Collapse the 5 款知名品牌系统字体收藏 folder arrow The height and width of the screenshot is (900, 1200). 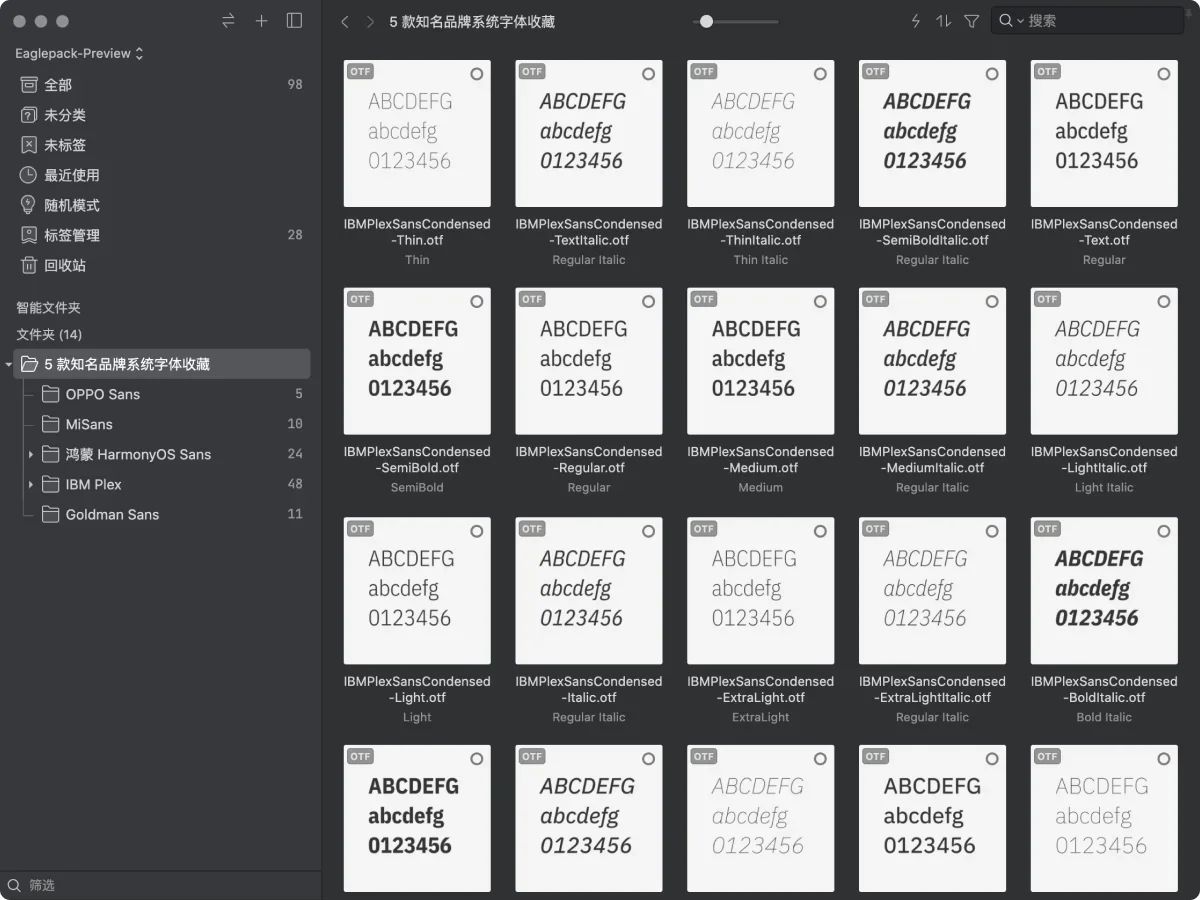[x=9, y=365]
